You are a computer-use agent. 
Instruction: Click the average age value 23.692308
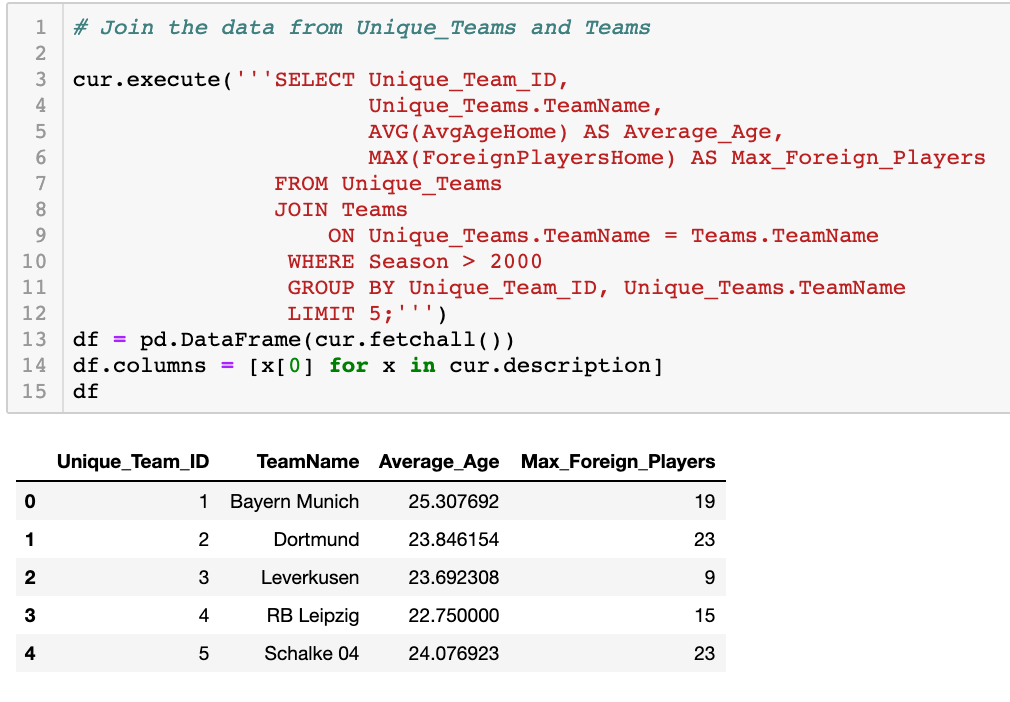click(453, 578)
